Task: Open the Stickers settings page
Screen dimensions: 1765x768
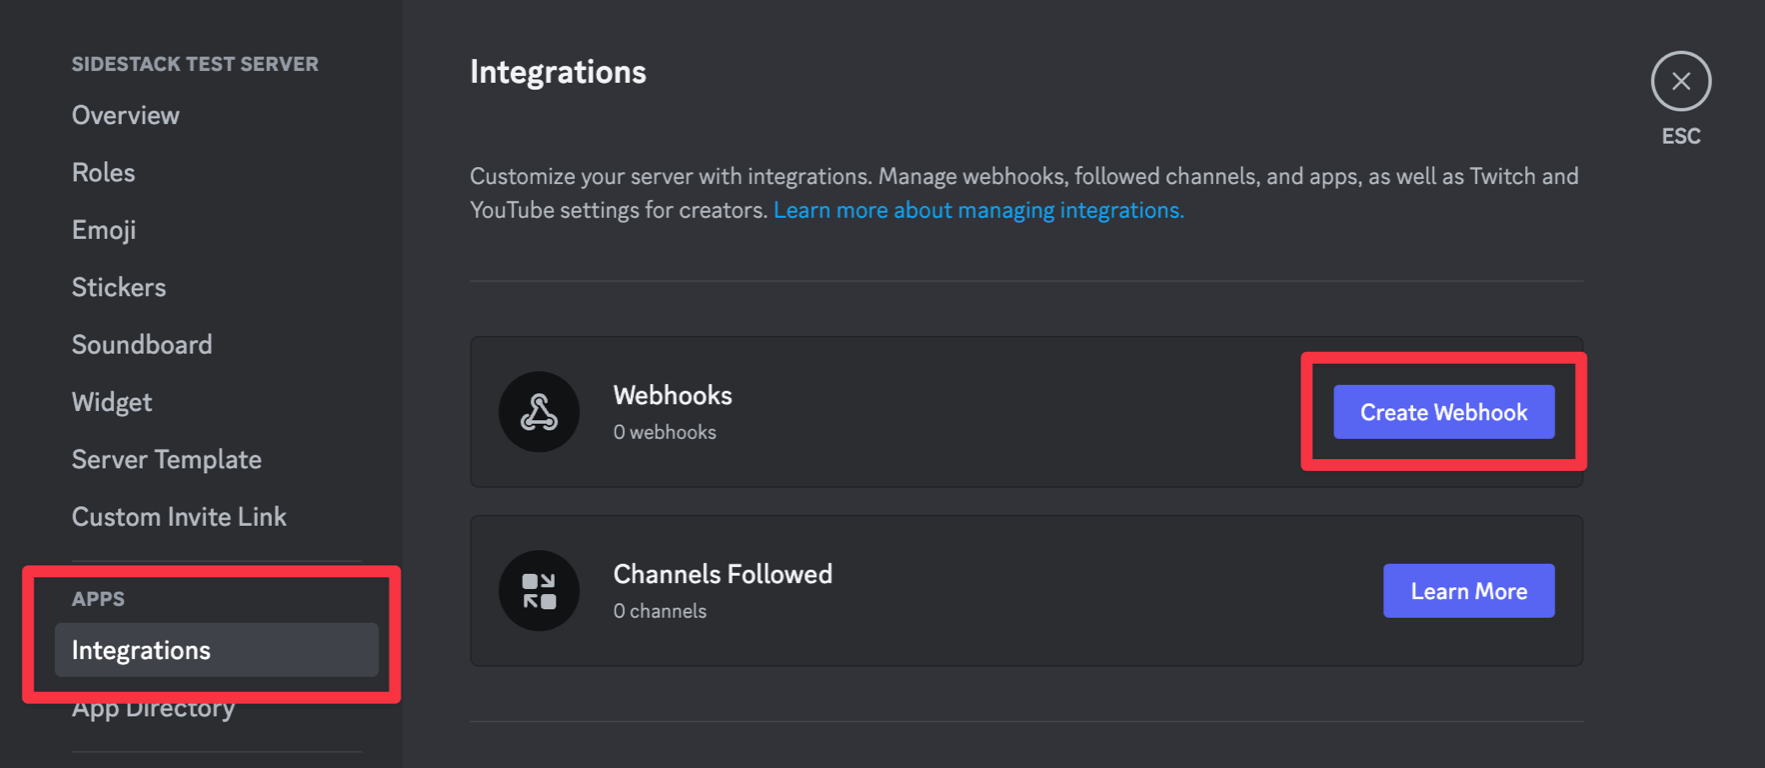Action: [119, 287]
